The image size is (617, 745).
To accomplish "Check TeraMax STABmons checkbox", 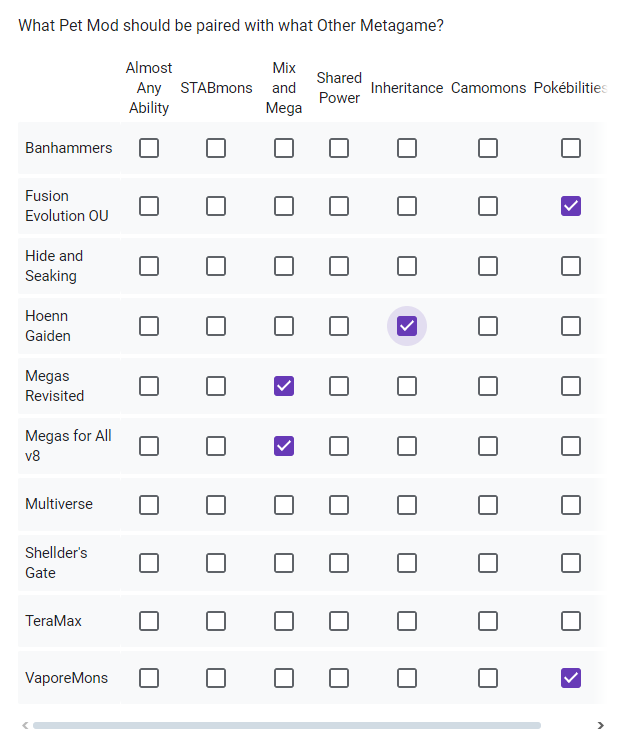I will (216, 621).
